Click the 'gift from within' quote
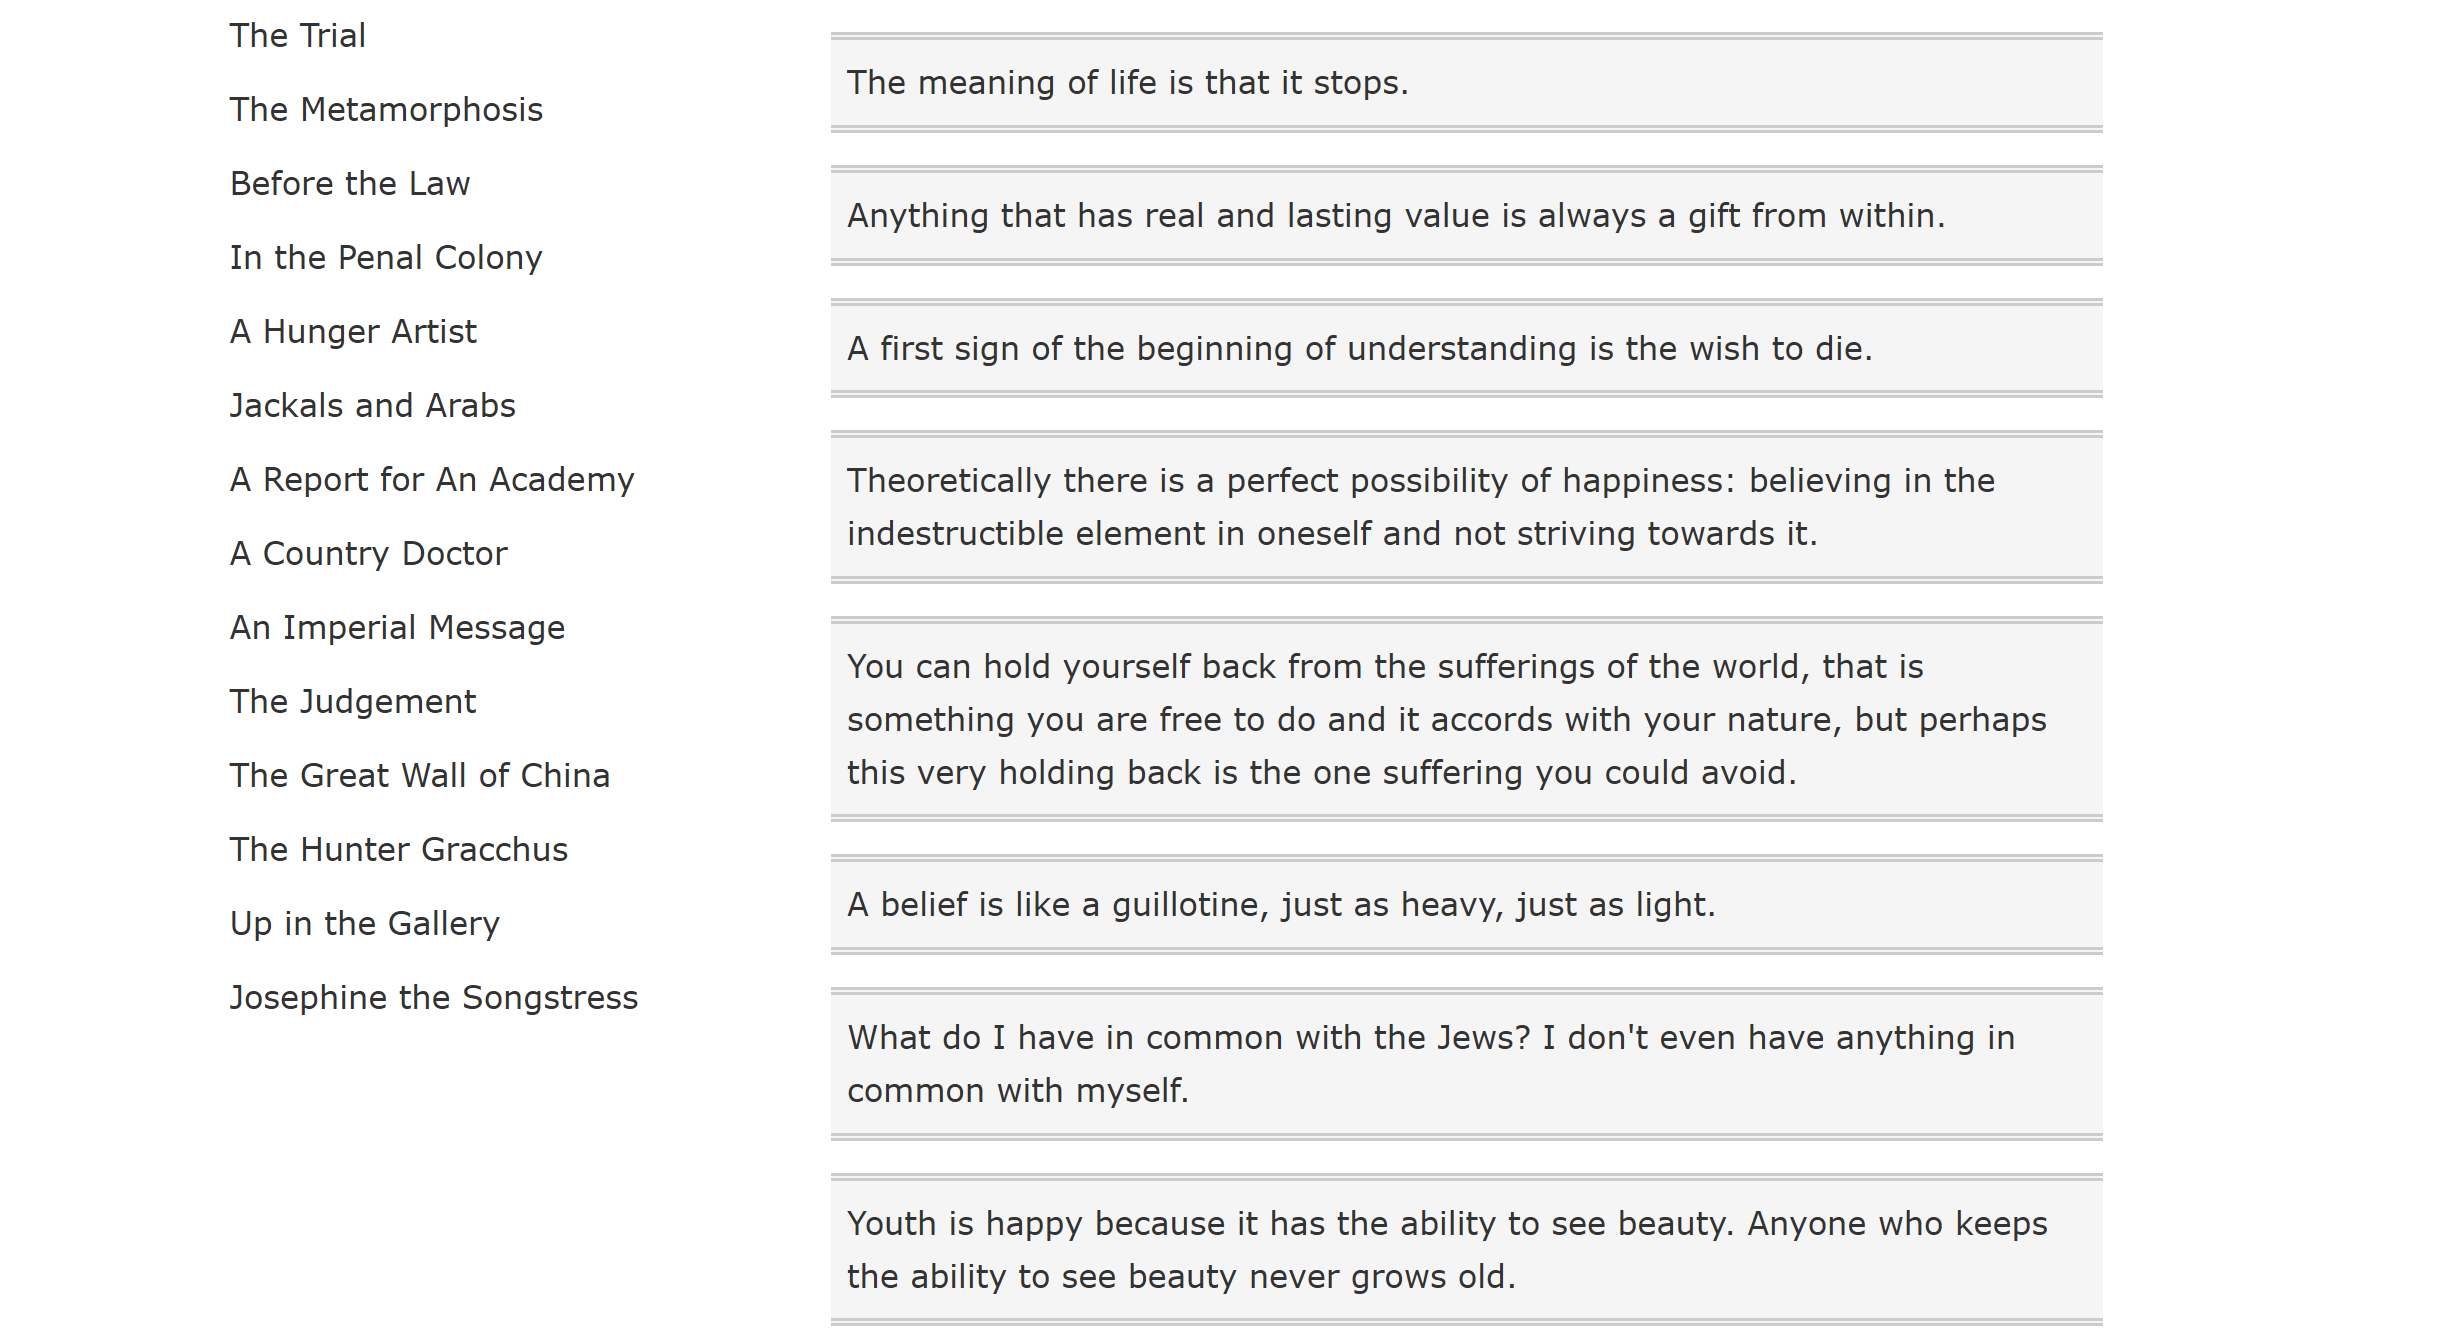The image size is (2464, 1338). click(1466, 216)
